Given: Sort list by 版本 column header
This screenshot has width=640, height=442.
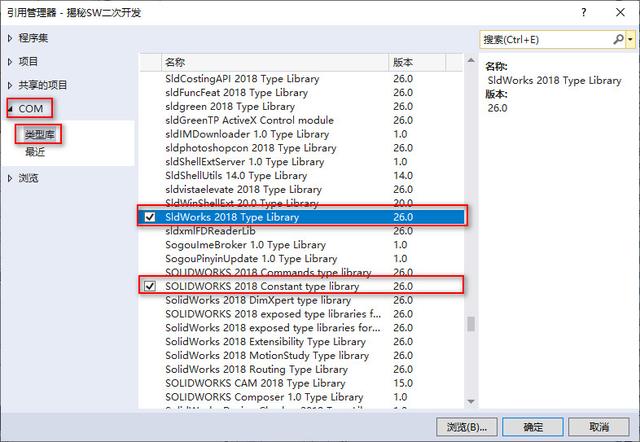Looking at the screenshot, I should point(417,62).
